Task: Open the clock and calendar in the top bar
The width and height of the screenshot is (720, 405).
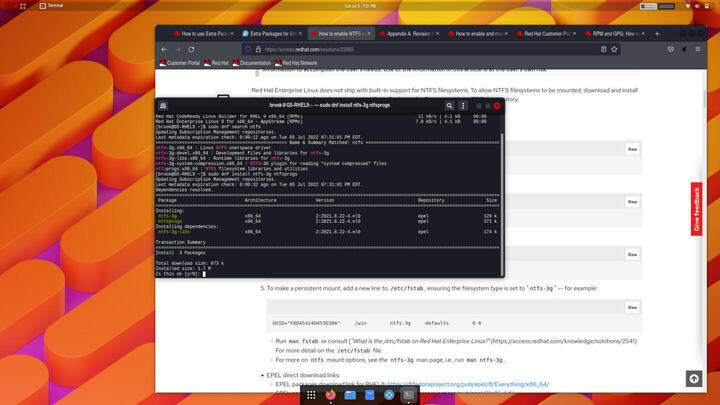Action: [360, 6]
